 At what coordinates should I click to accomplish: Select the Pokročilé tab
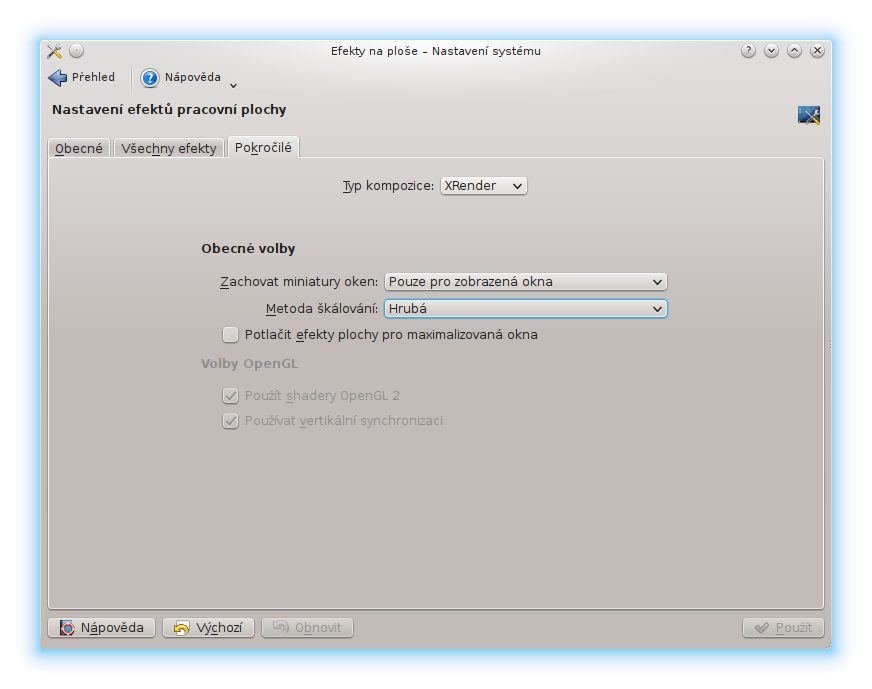(x=263, y=147)
